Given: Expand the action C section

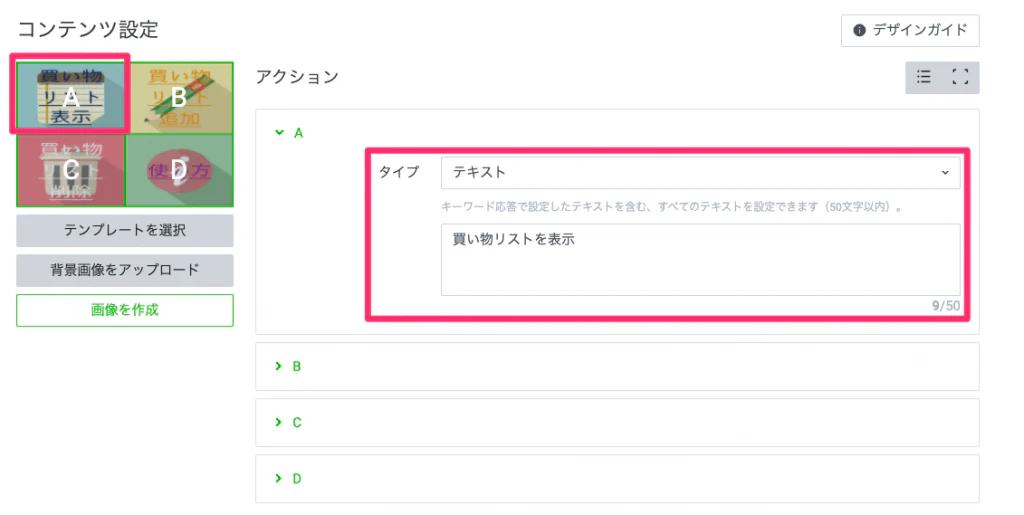Looking at the screenshot, I should pos(279,422).
